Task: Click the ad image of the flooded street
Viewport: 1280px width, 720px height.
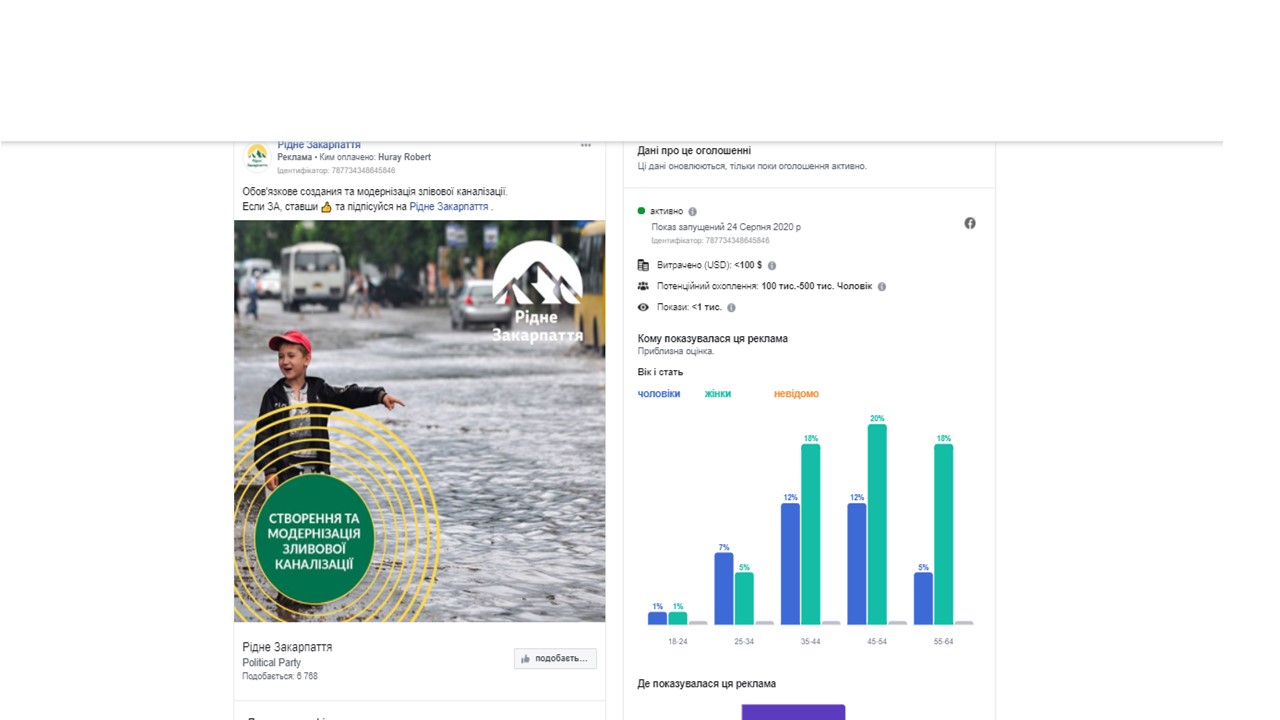Action: click(x=419, y=420)
